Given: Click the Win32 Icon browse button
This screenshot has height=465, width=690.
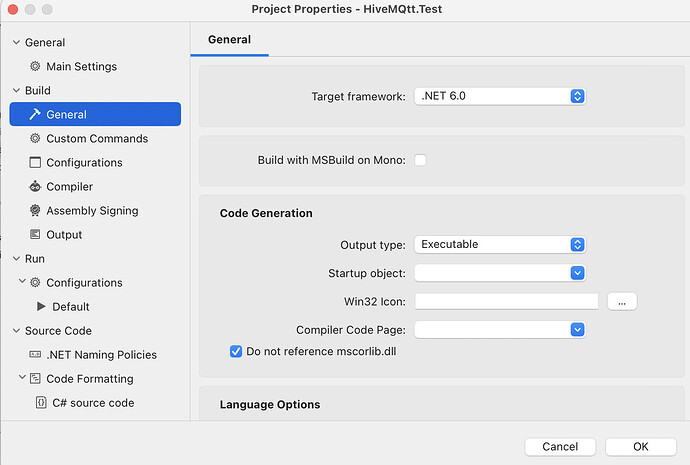Looking at the screenshot, I should 621,301.
